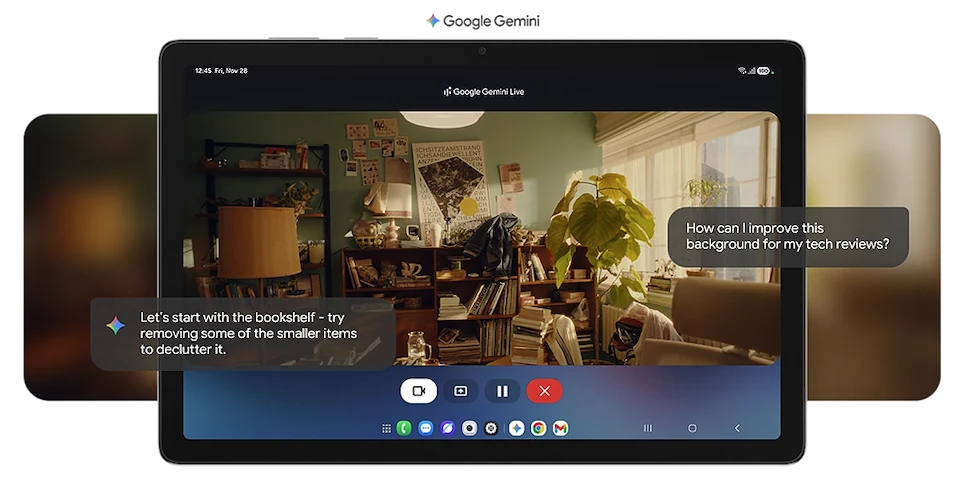Select the user question chat bubble
This screenshot has height=492, width=968.
click(x=788, y=236)
